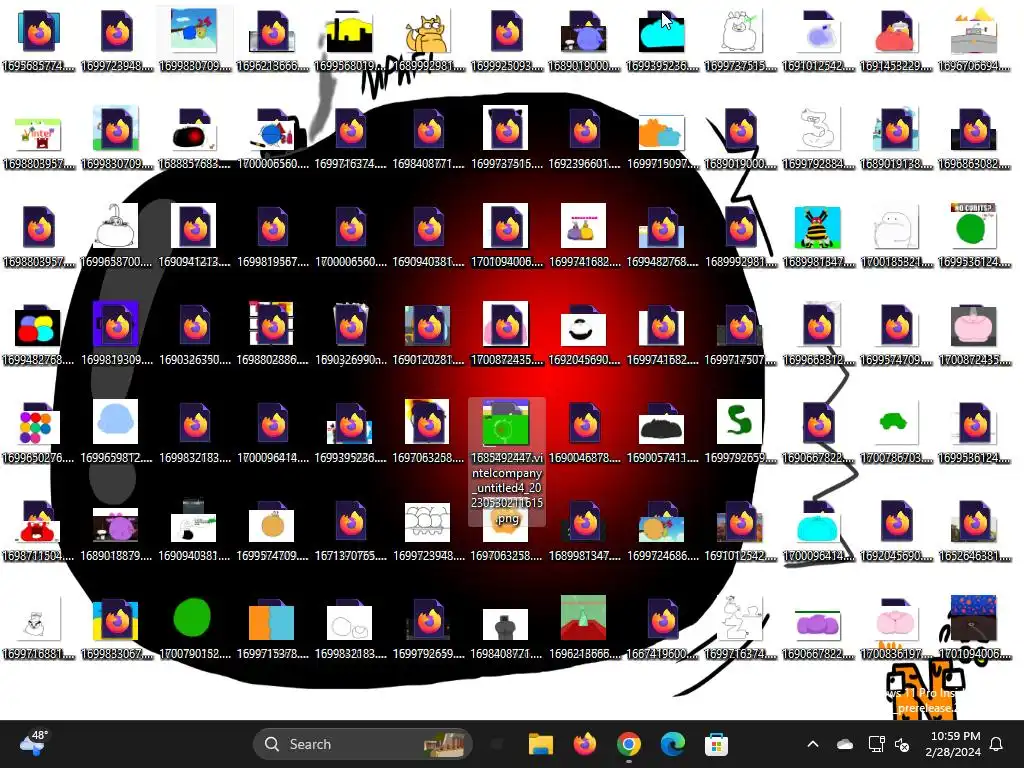Open the notifications bell icon
This screenshot has height=768, width=1024.
[997, 744]
